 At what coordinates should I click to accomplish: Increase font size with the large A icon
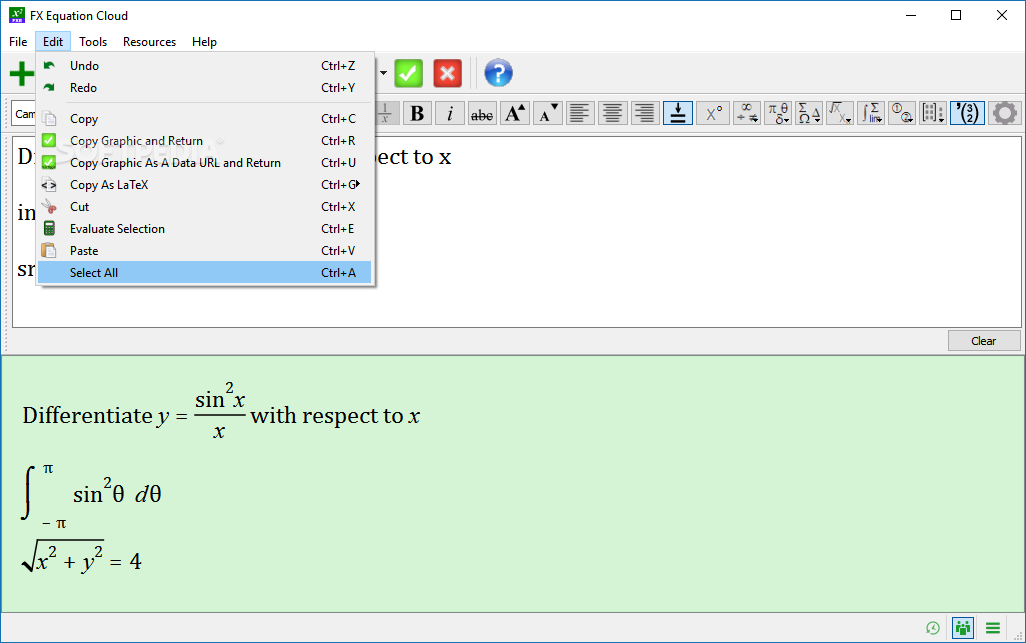pos(515,113)
